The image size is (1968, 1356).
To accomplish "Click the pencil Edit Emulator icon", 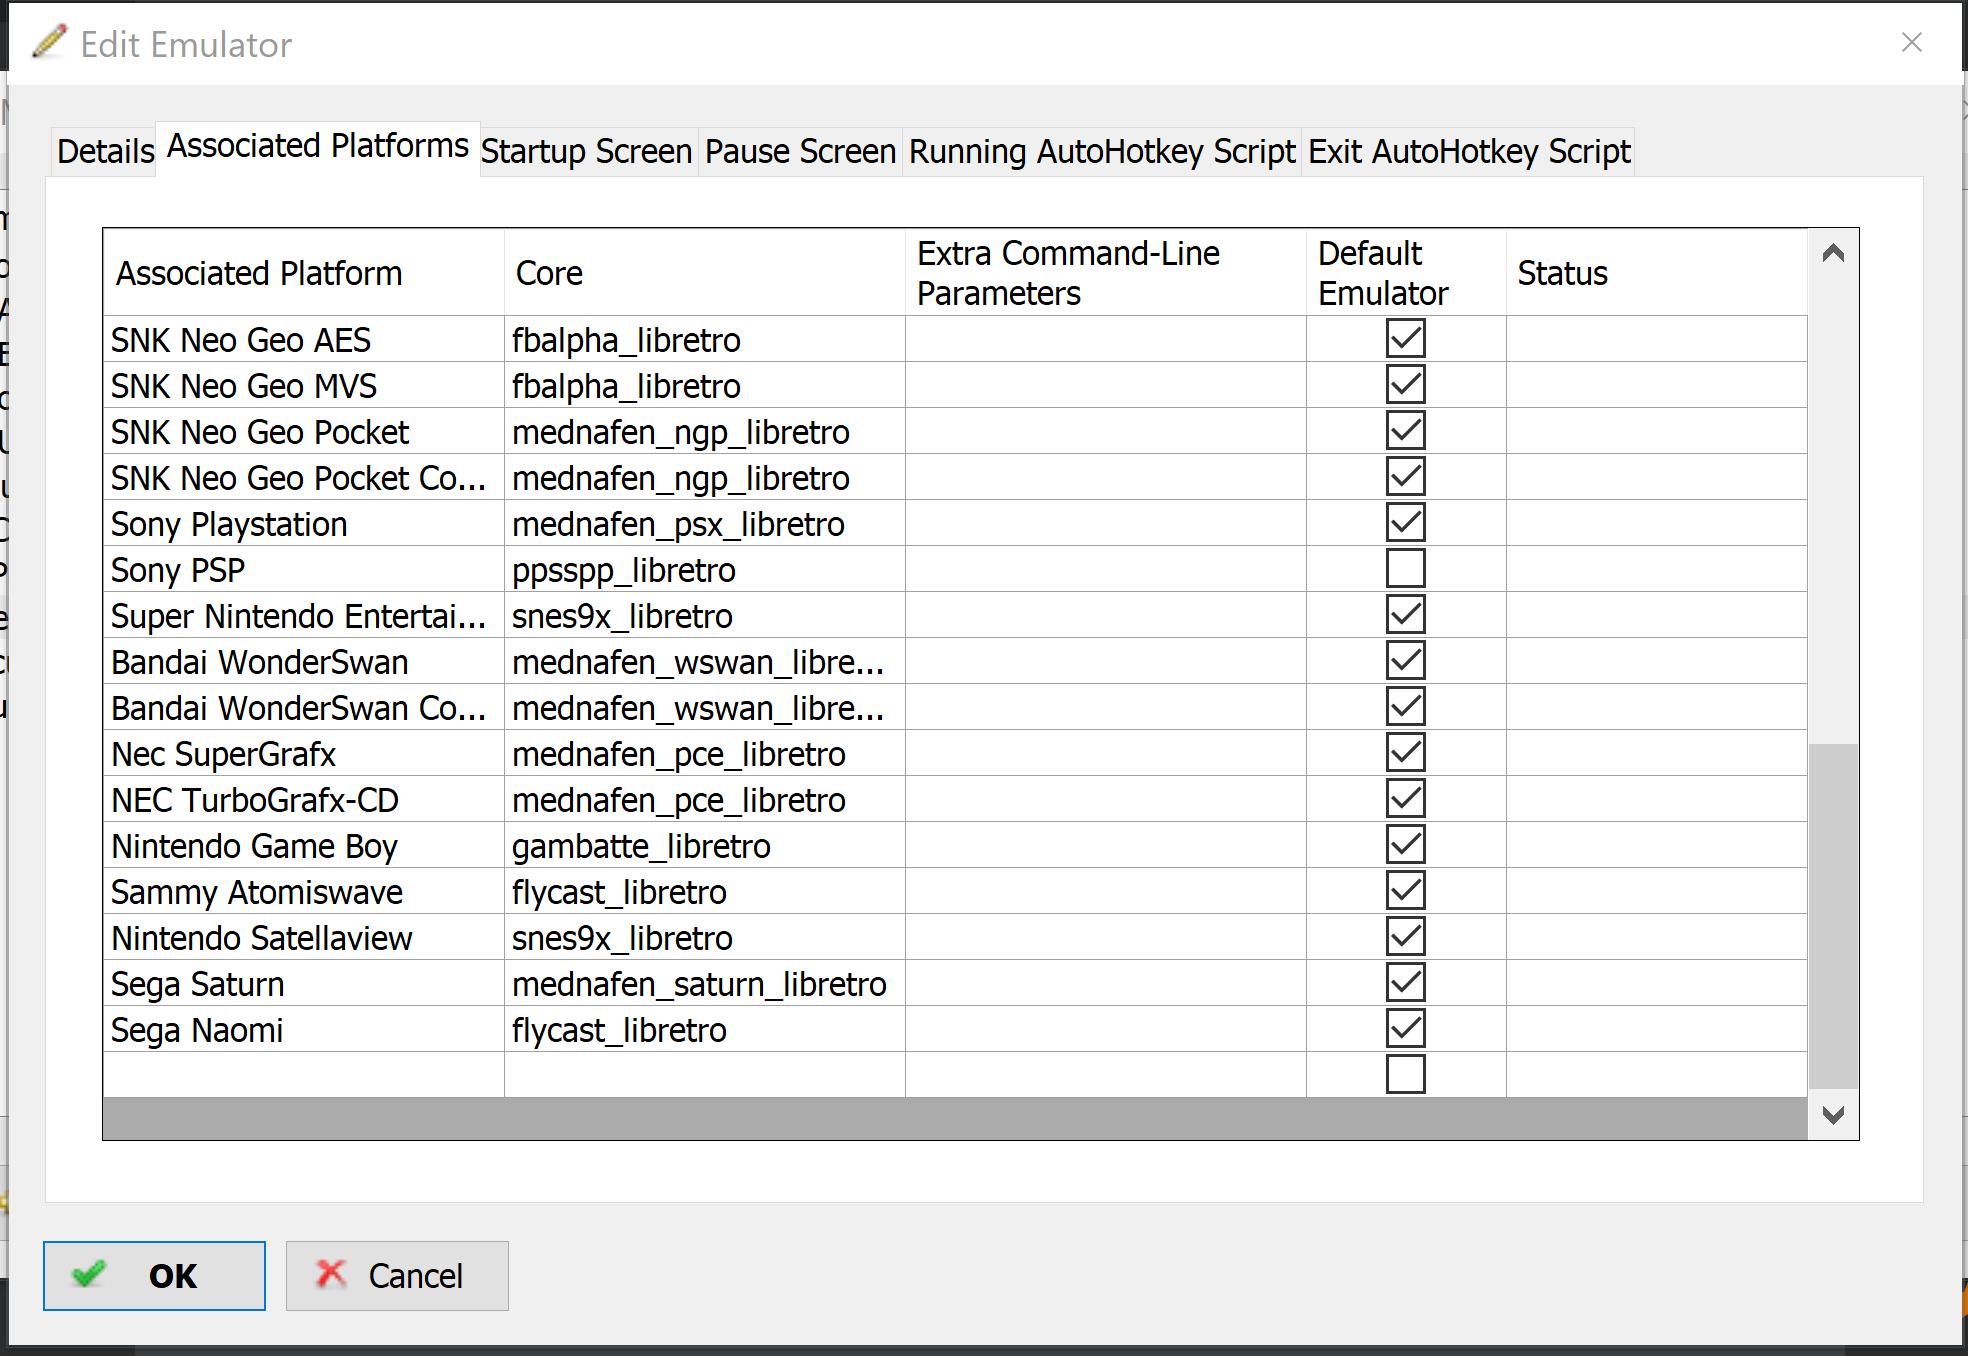I will [x=50, y=41].
